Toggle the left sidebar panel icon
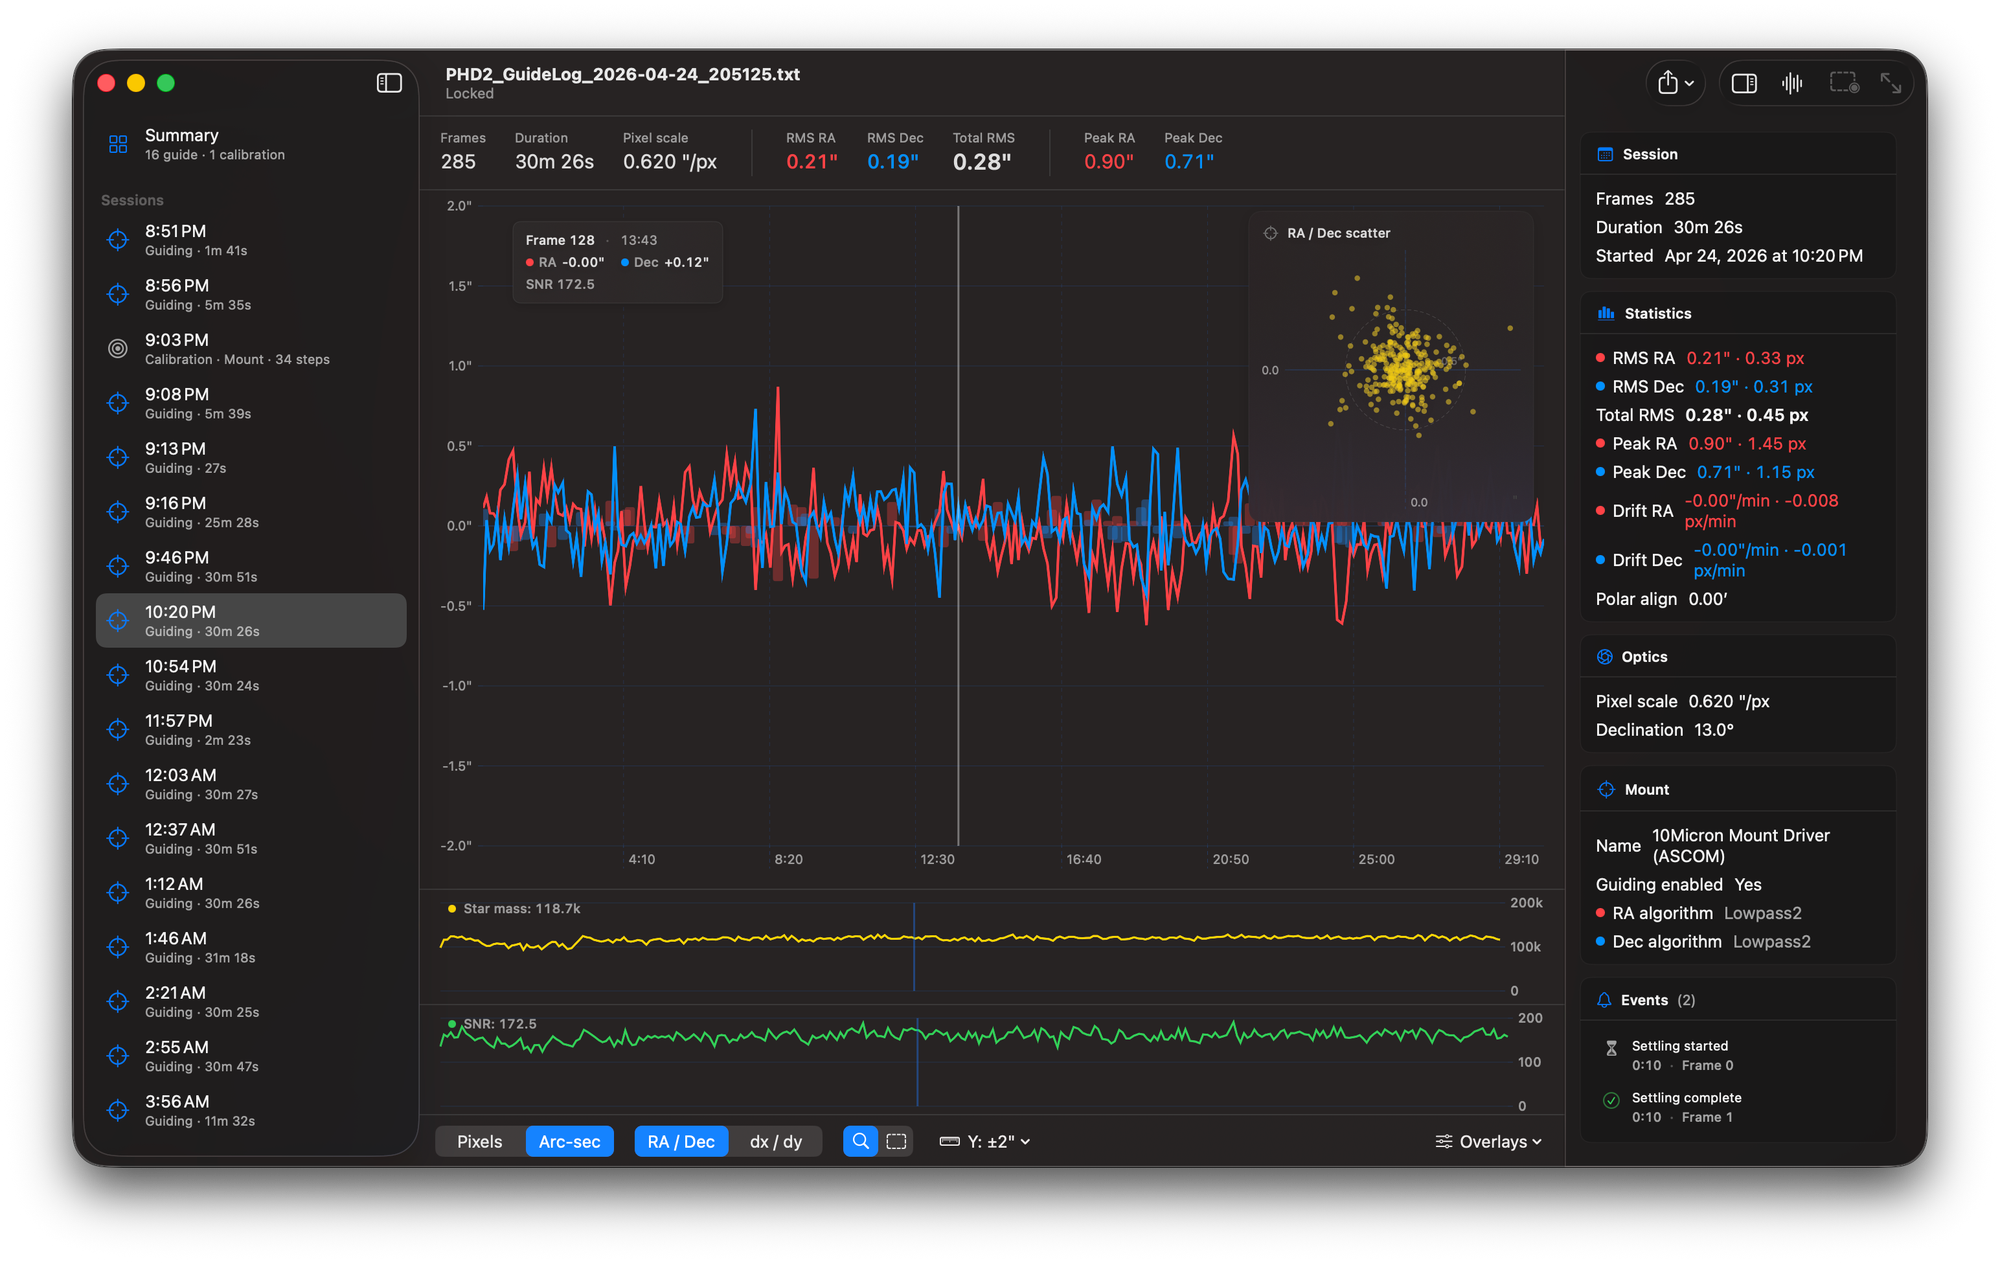This screenshot has height=1263, width=2000. point(389,83)
